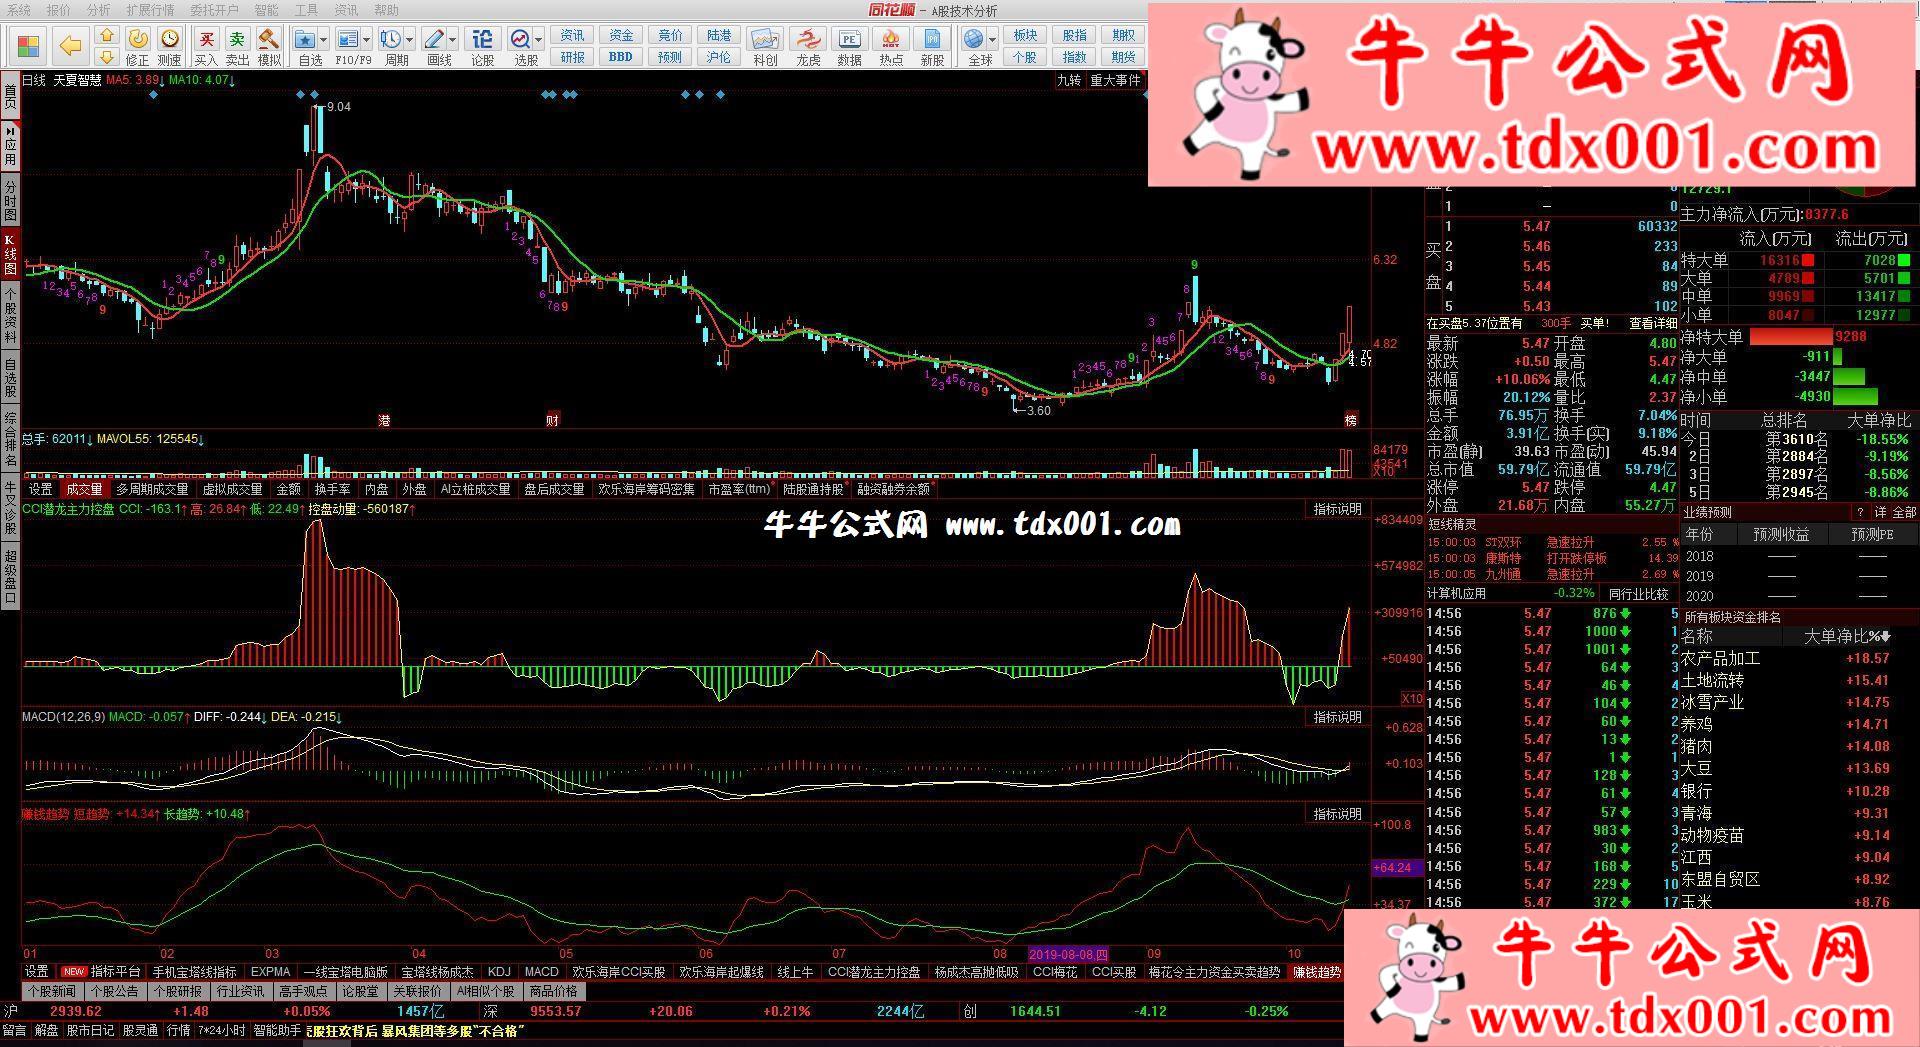
Task: Toggle the 重大事件 major events overlay
Action: coord(1115,80)
